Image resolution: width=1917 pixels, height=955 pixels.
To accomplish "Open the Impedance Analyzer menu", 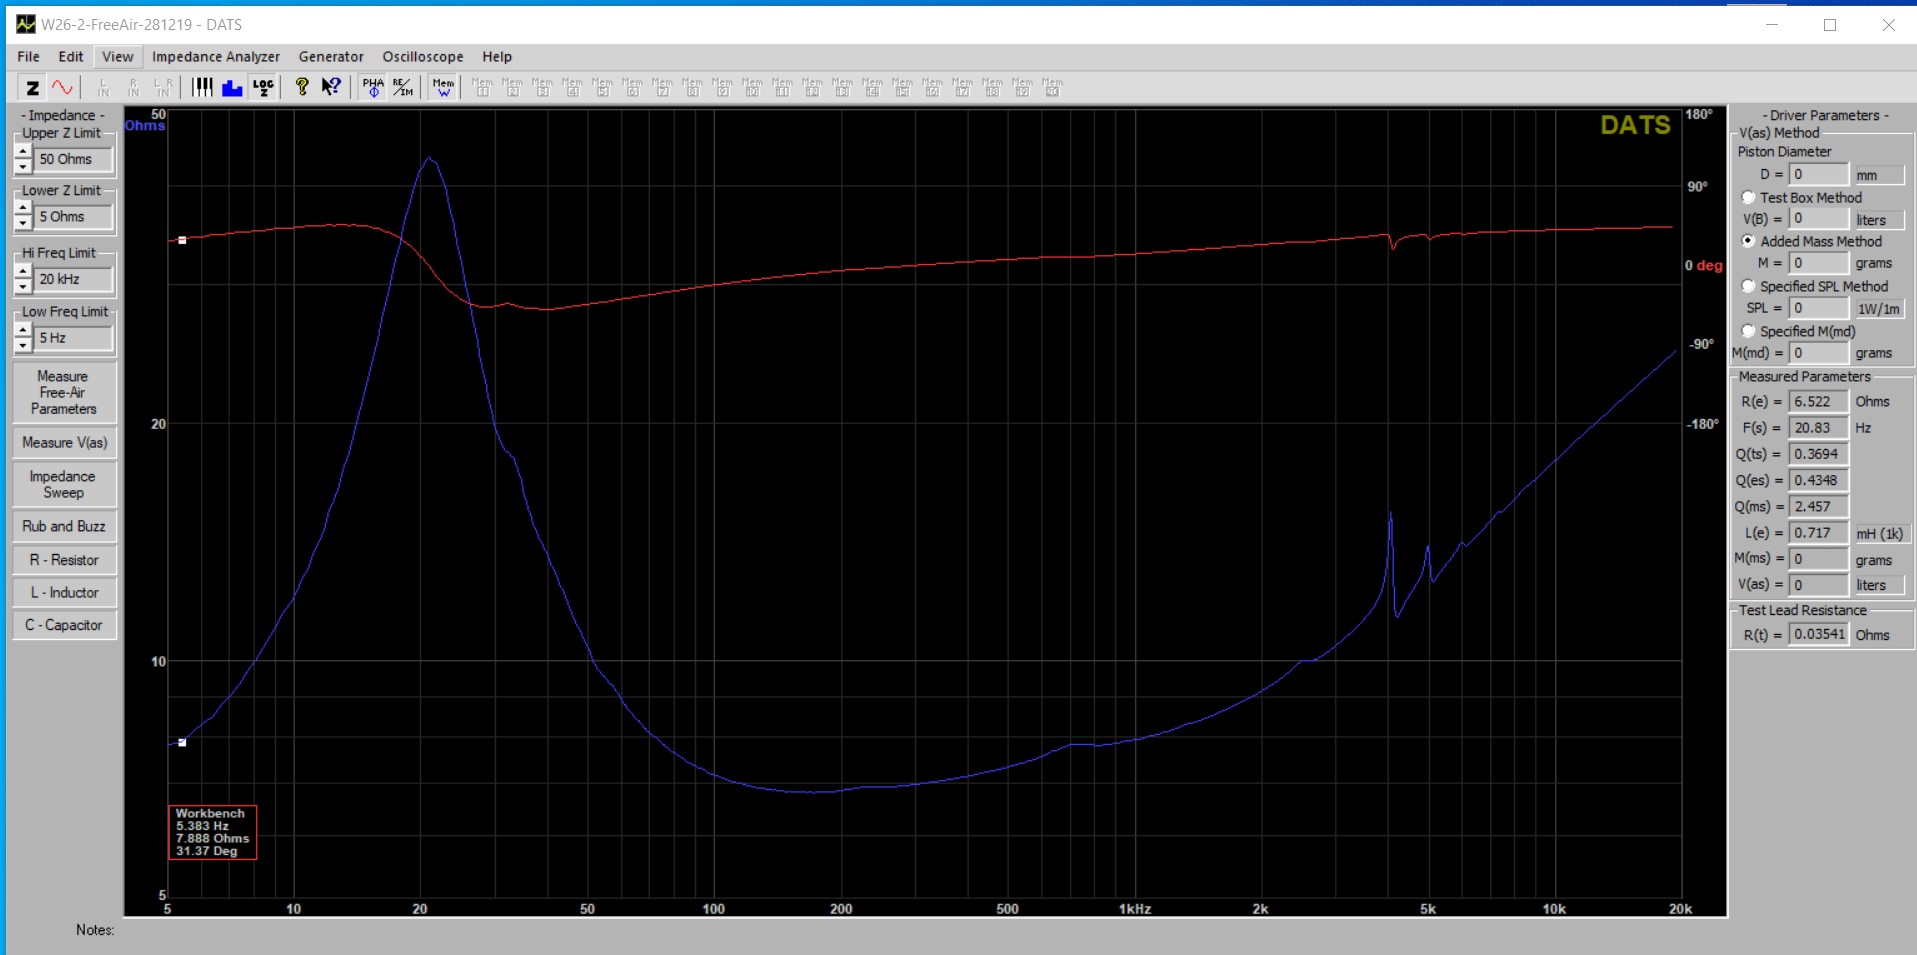I will click(x=216, y=57).
